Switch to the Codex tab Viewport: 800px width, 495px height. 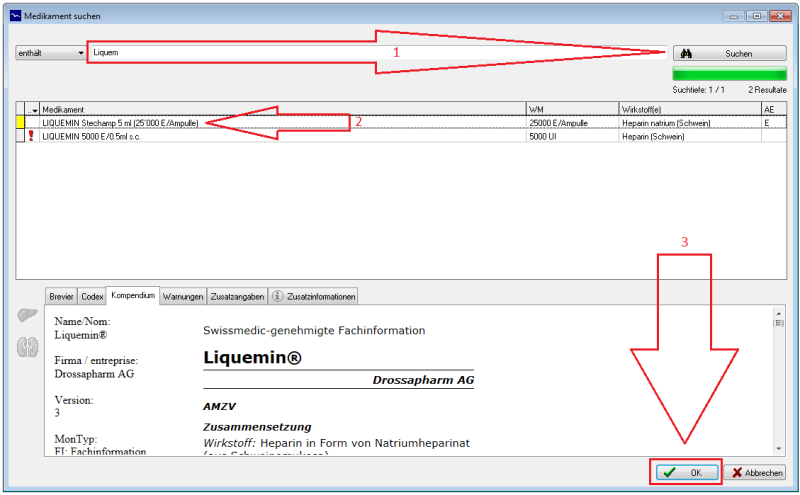coord(92,296)
